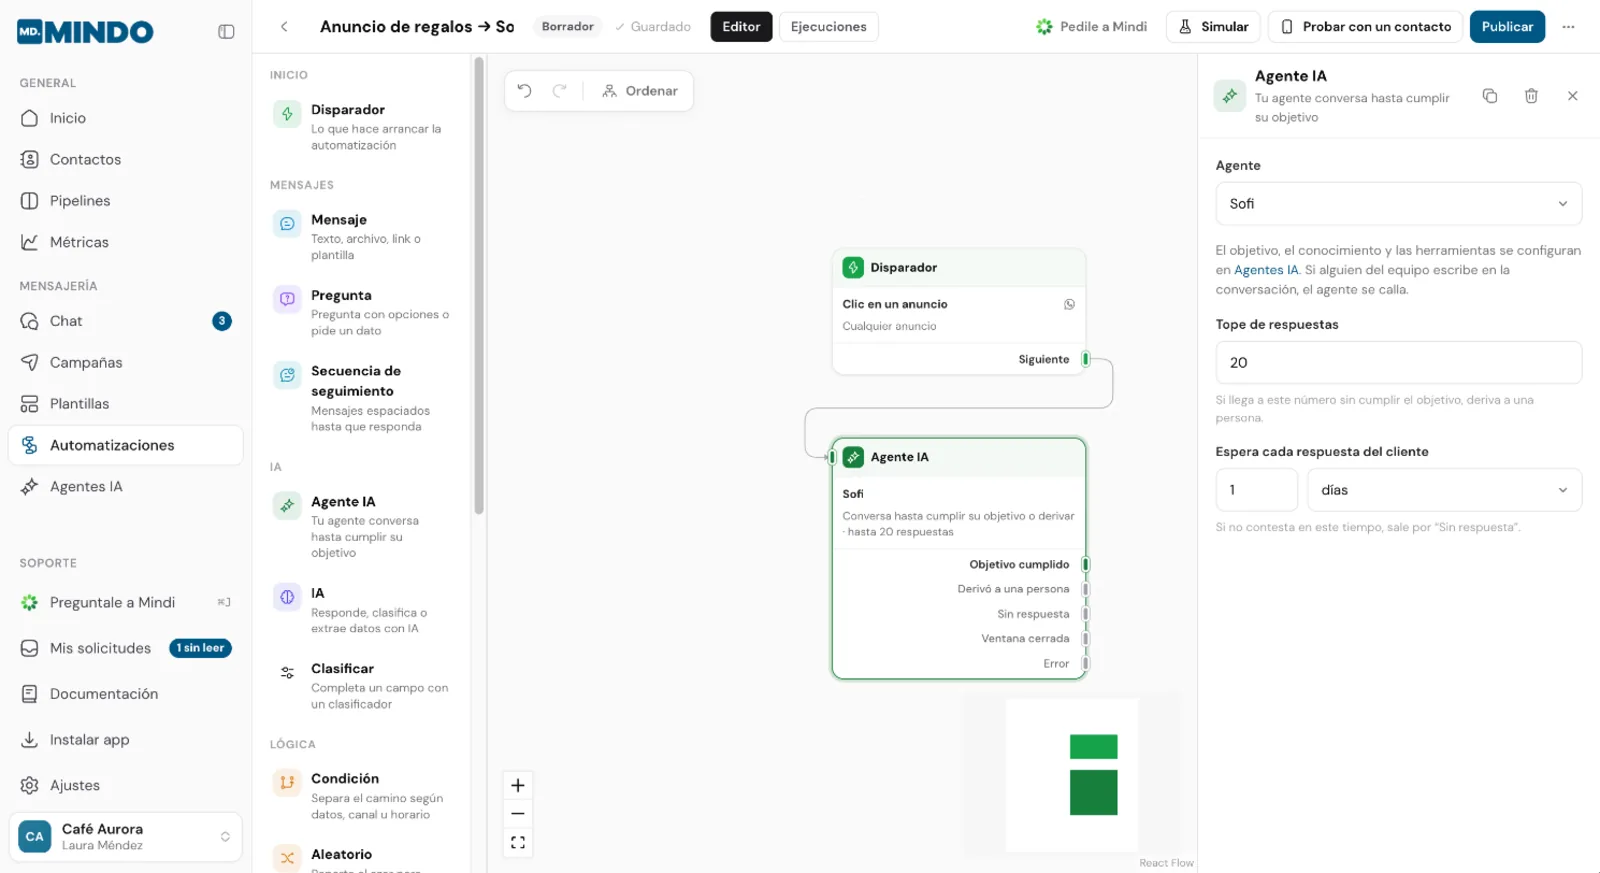Screen dimensions: 1600x873
Task: Click Pedile a Mindi
Action: tap(1092, 27)
